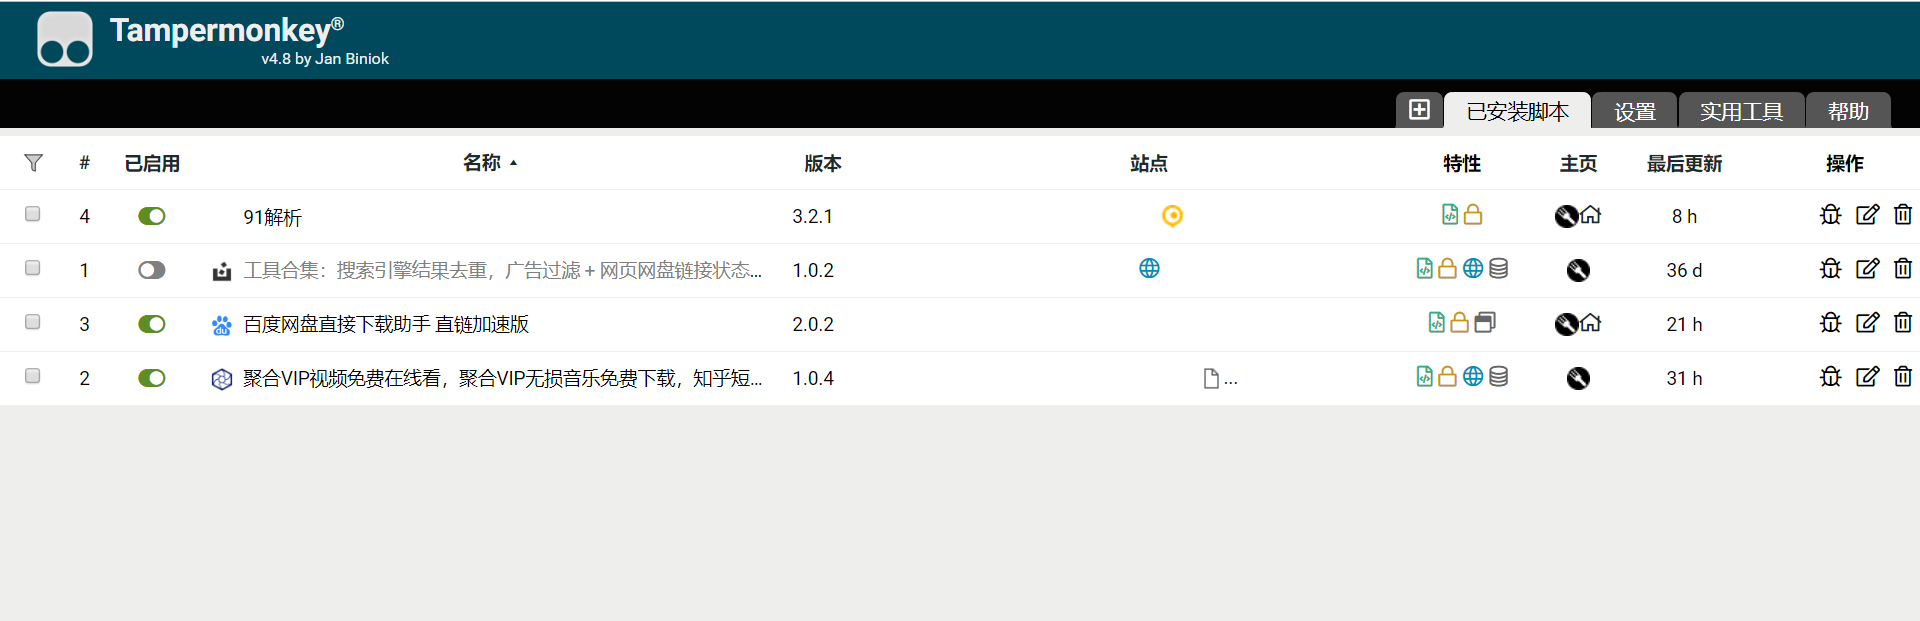Click the hexagon icon beside 聚合VIP视频 name
The width and height of the screenshot is (1920, 621).
click(x=222, y=379)
